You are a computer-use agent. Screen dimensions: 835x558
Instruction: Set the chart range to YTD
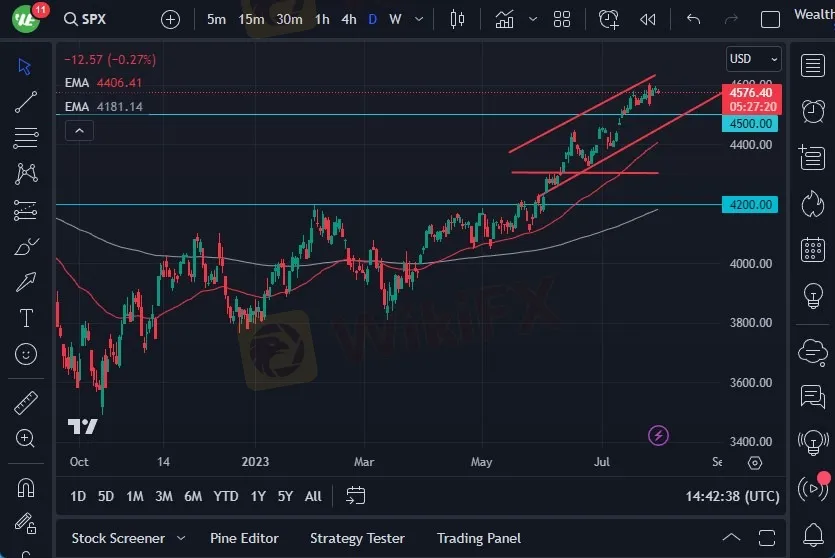226,496
